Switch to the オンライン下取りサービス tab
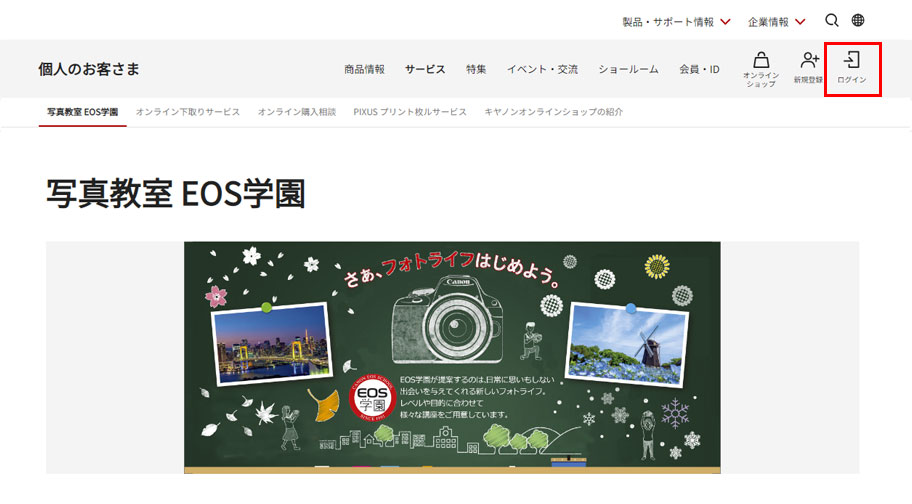The height and width of the screenshot is (504, 912). coord(188,112)
